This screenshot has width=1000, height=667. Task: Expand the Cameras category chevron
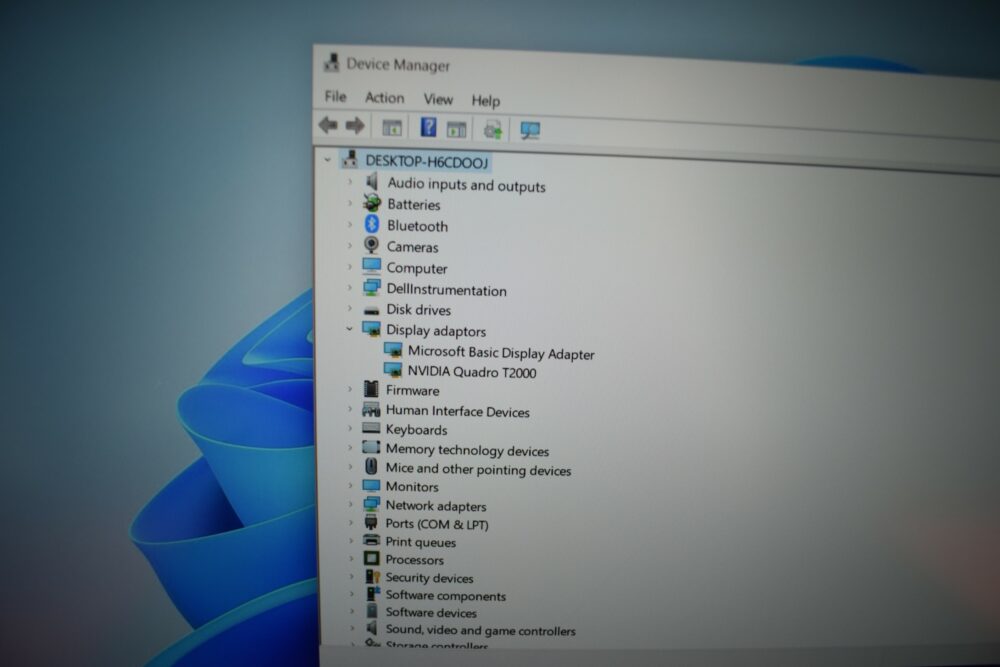(349, 246)
